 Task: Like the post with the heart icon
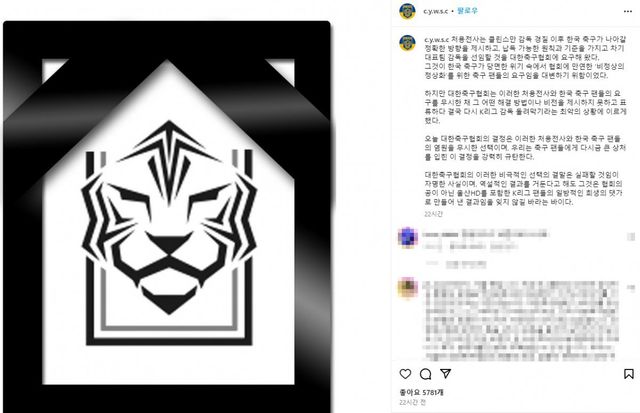click(x=405, y=374)
